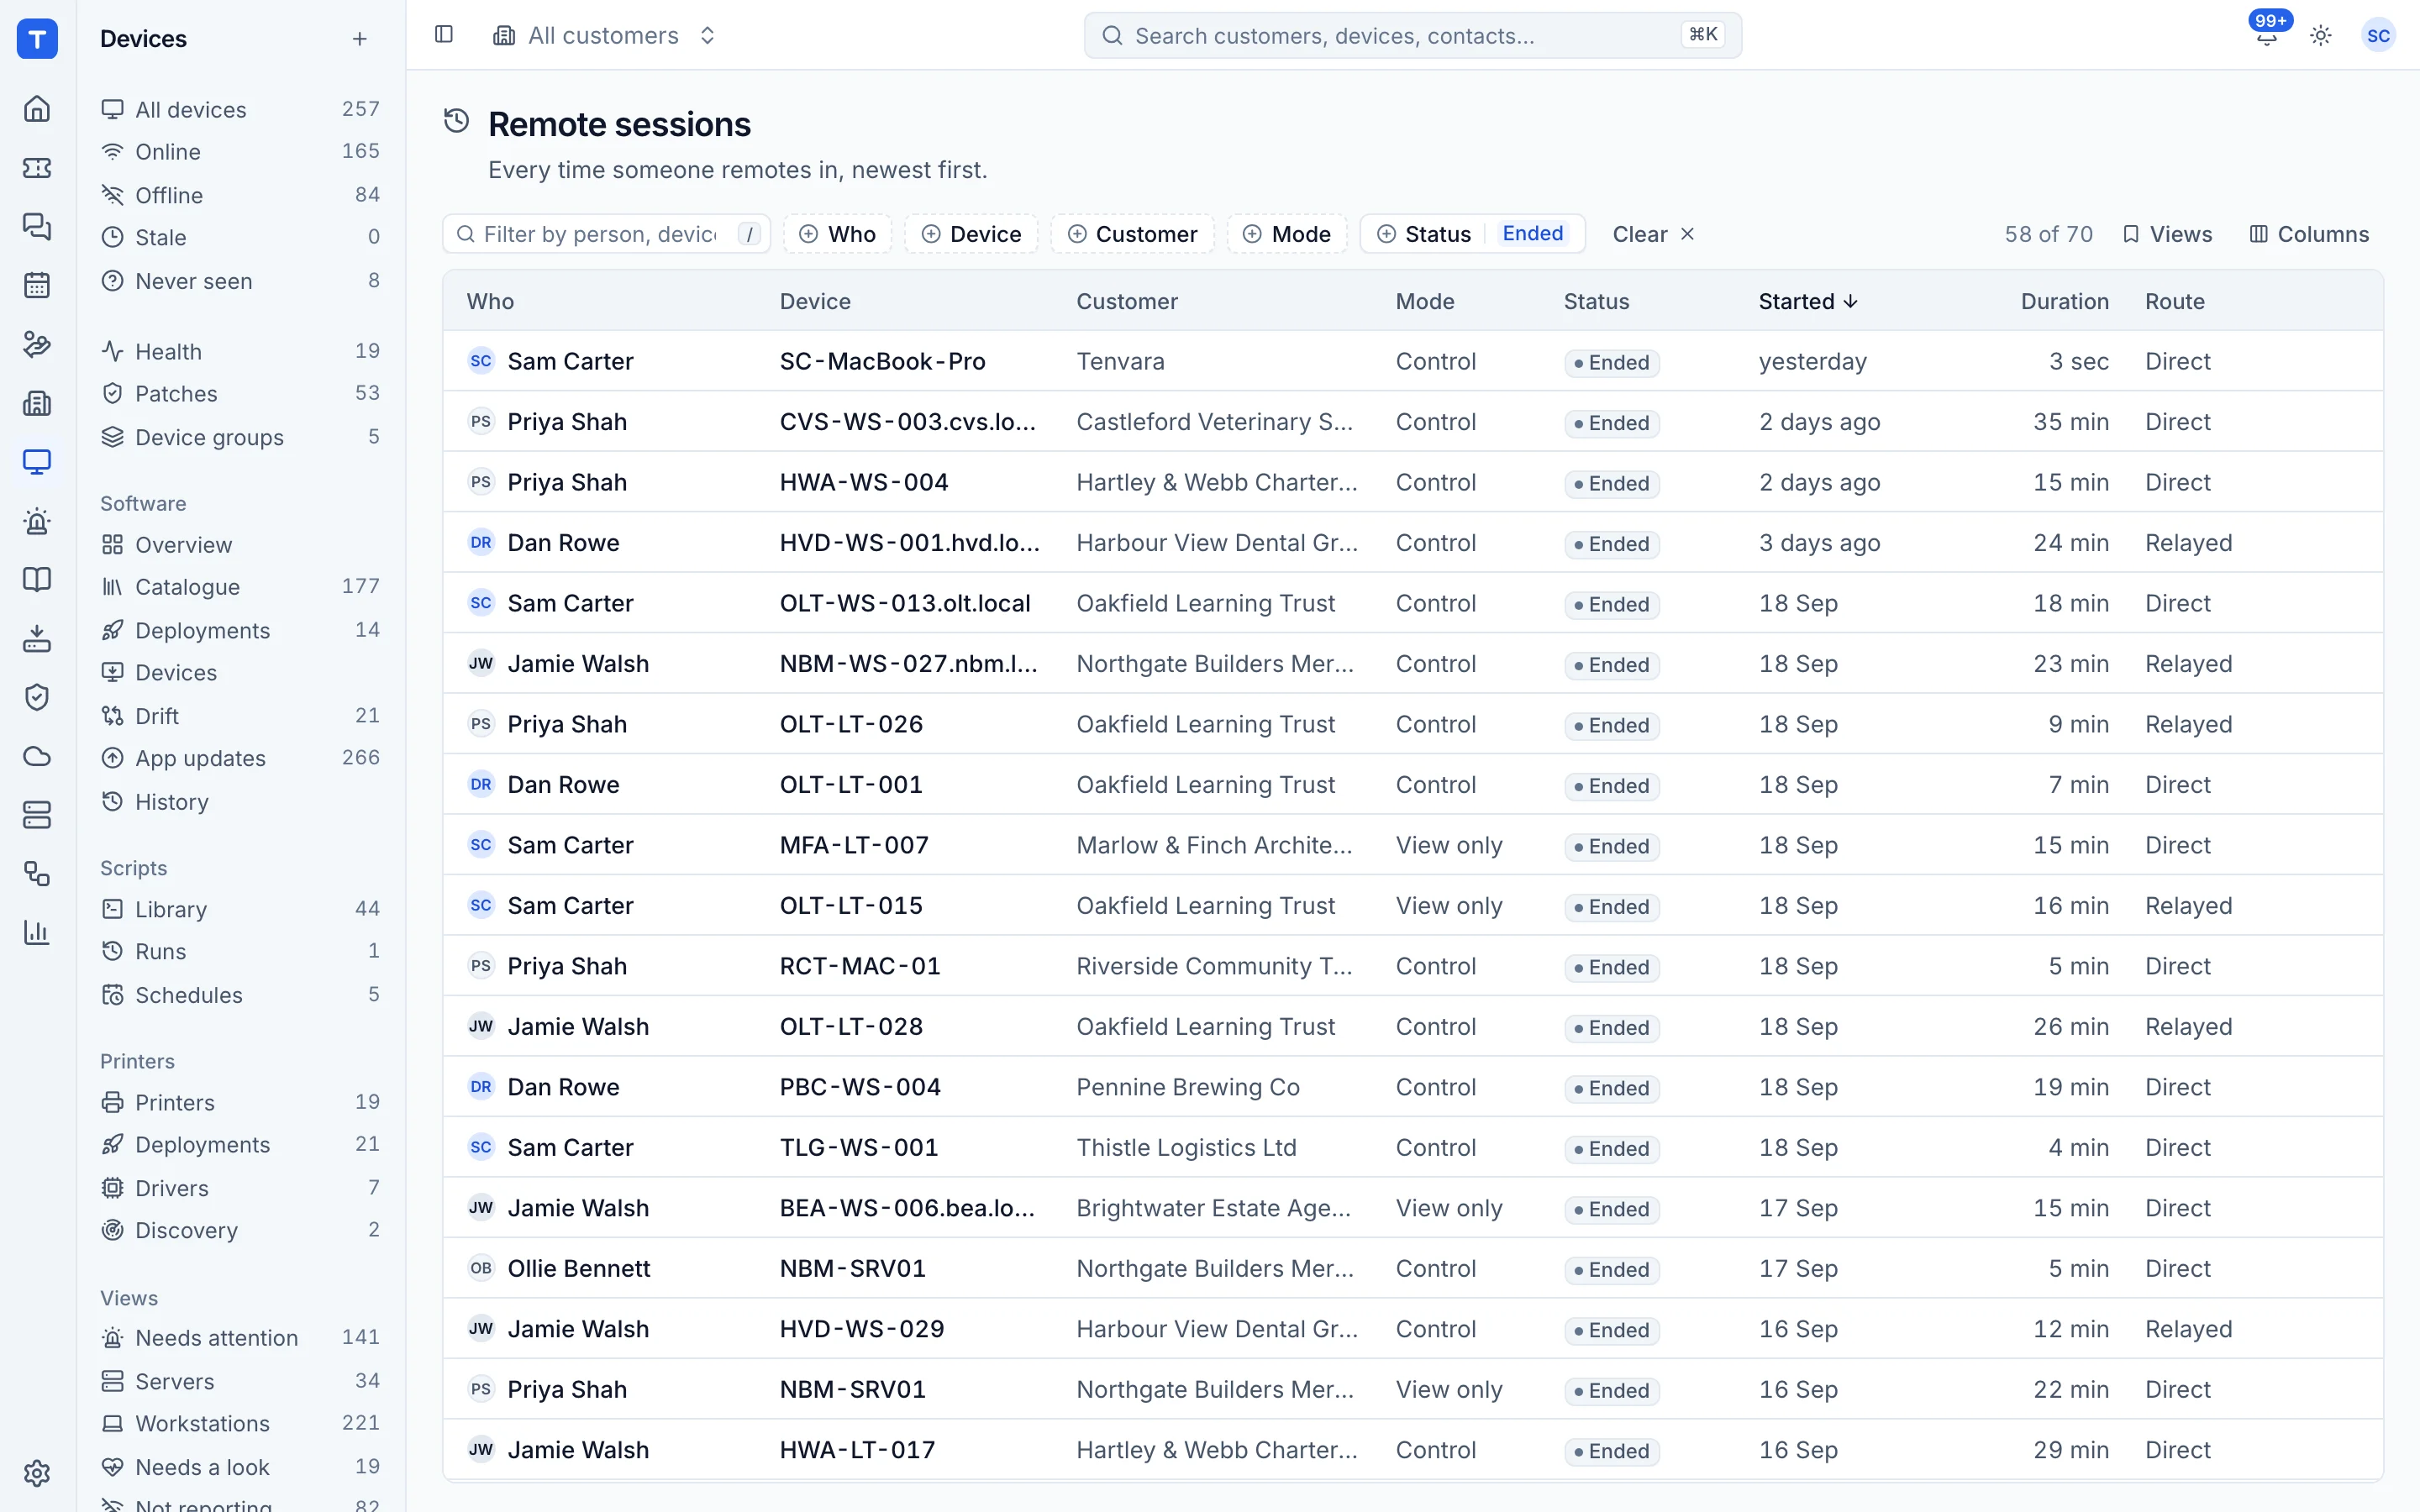Open the Columns chooser
This screenshot has height=1512, width=2420.
(x=2309, y=234)
